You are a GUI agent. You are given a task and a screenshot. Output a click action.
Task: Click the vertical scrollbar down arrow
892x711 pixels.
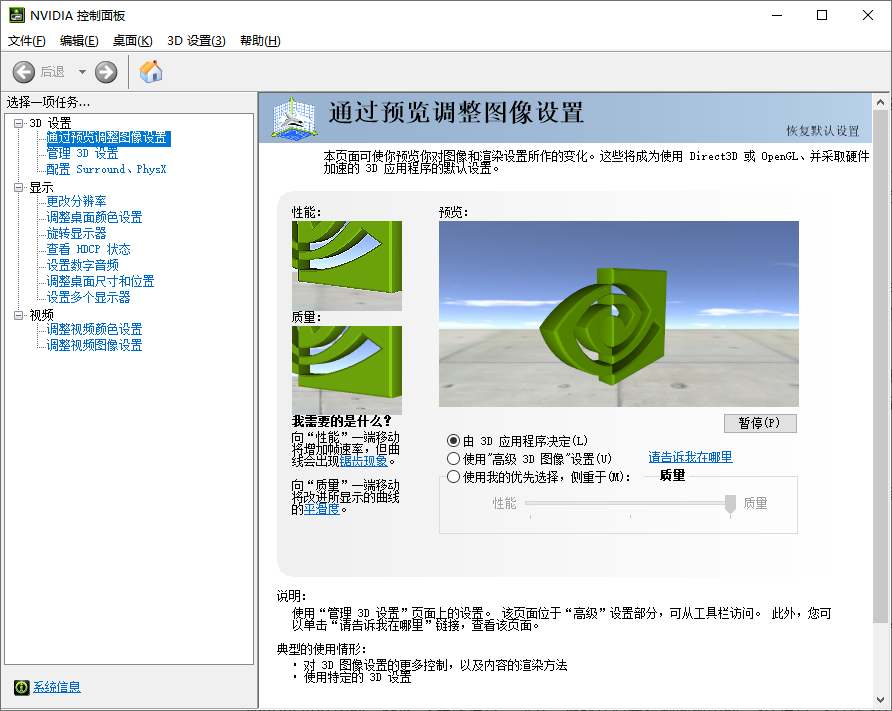pyautogui.click(x=881, y=700)
